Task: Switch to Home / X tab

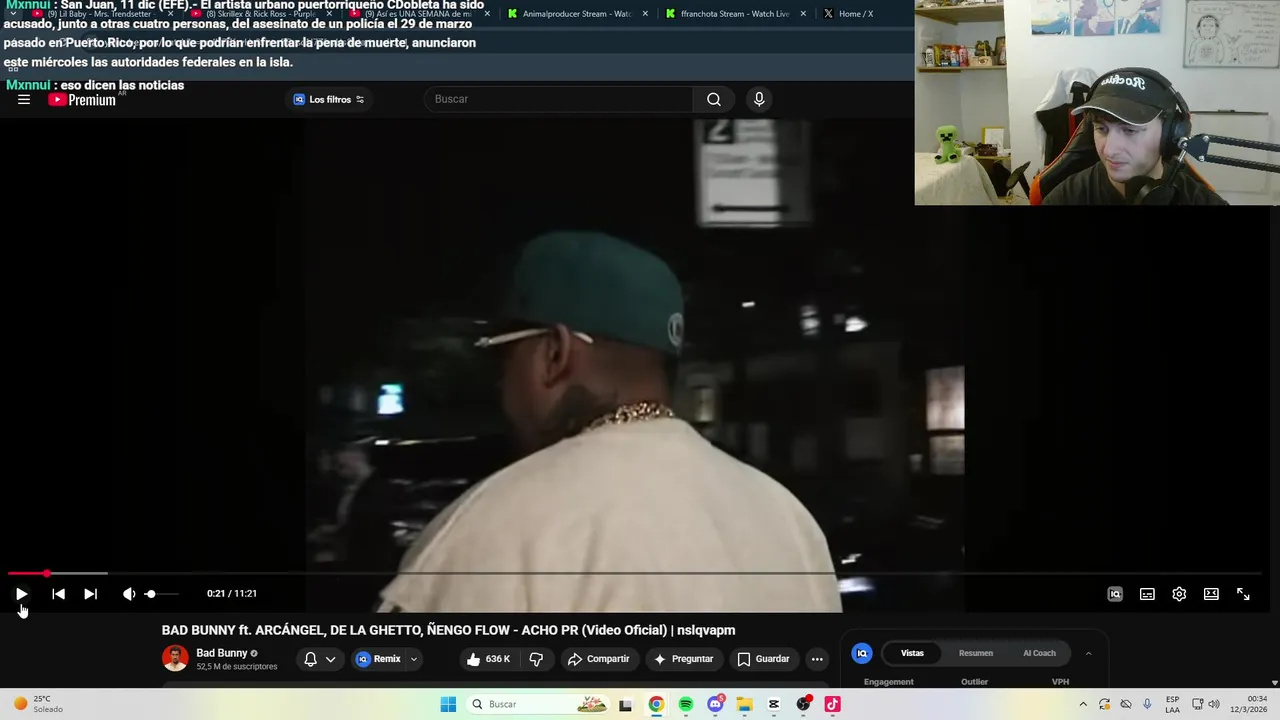Action: (855, 14)
